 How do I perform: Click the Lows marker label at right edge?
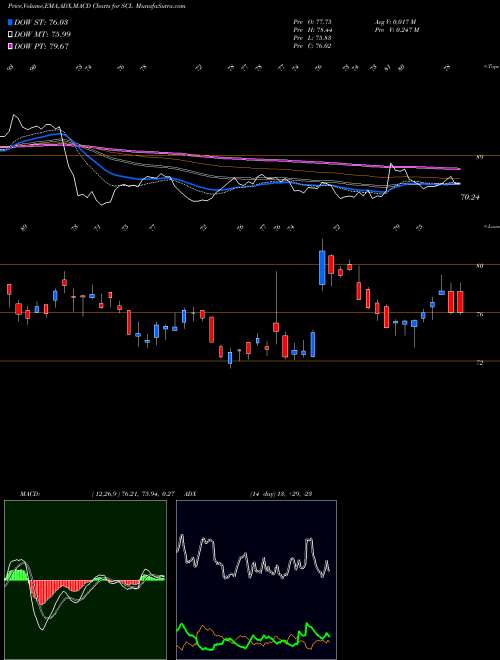pyautogui.click(x=491, y=226)
